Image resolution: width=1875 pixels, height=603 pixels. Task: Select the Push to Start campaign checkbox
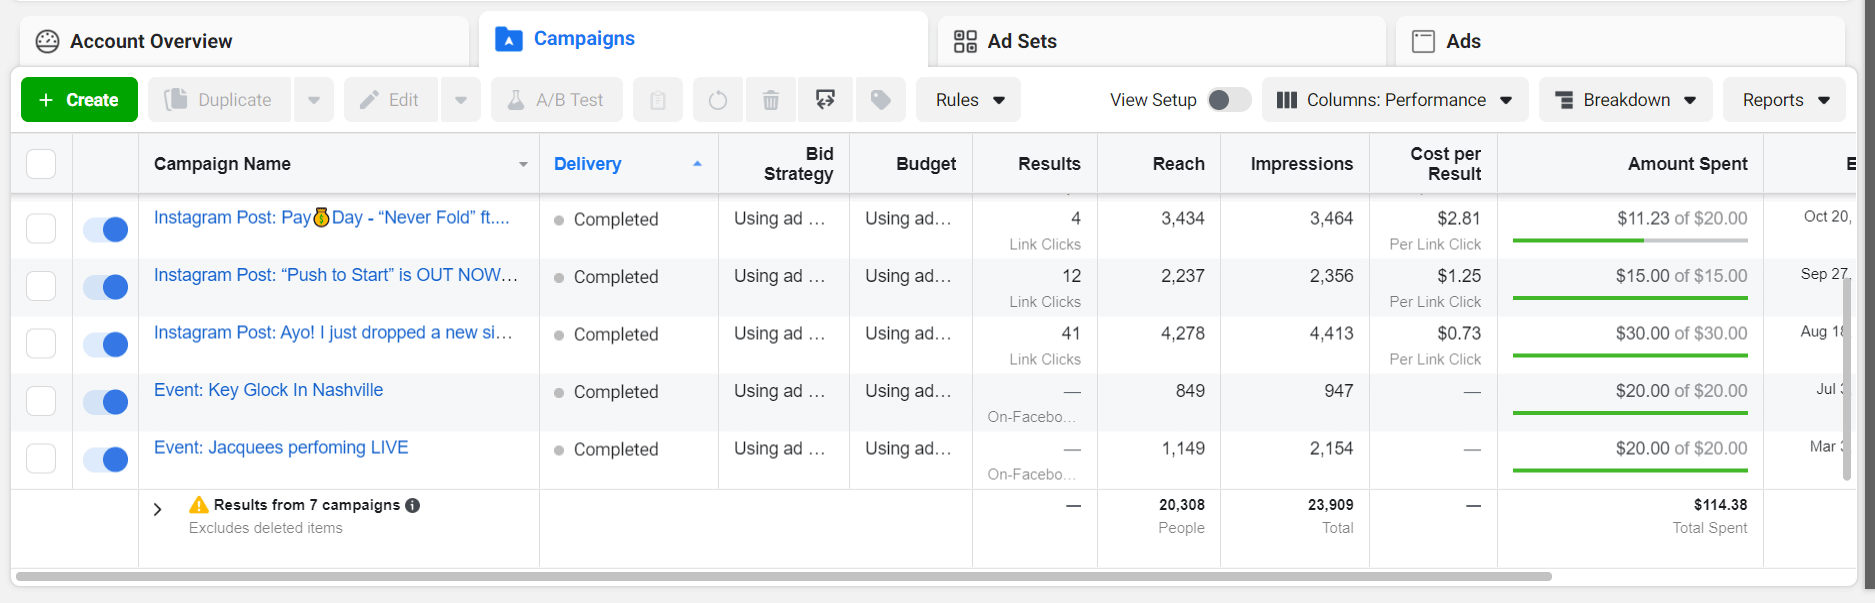41,286
